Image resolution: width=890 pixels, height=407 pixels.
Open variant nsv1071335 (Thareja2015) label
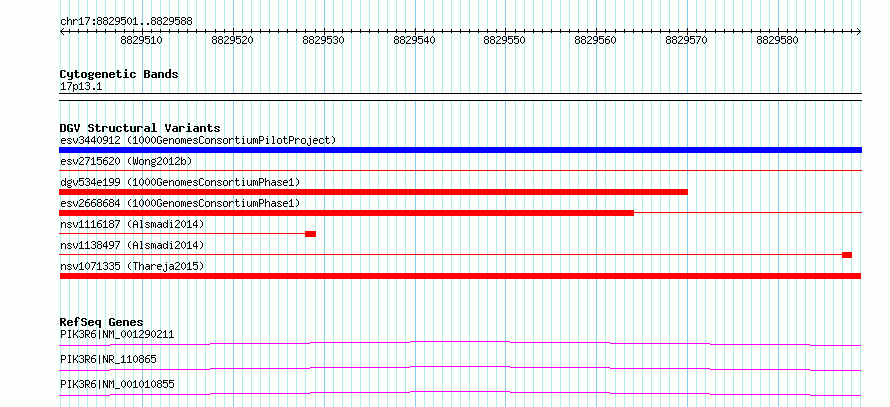point(132,266)
